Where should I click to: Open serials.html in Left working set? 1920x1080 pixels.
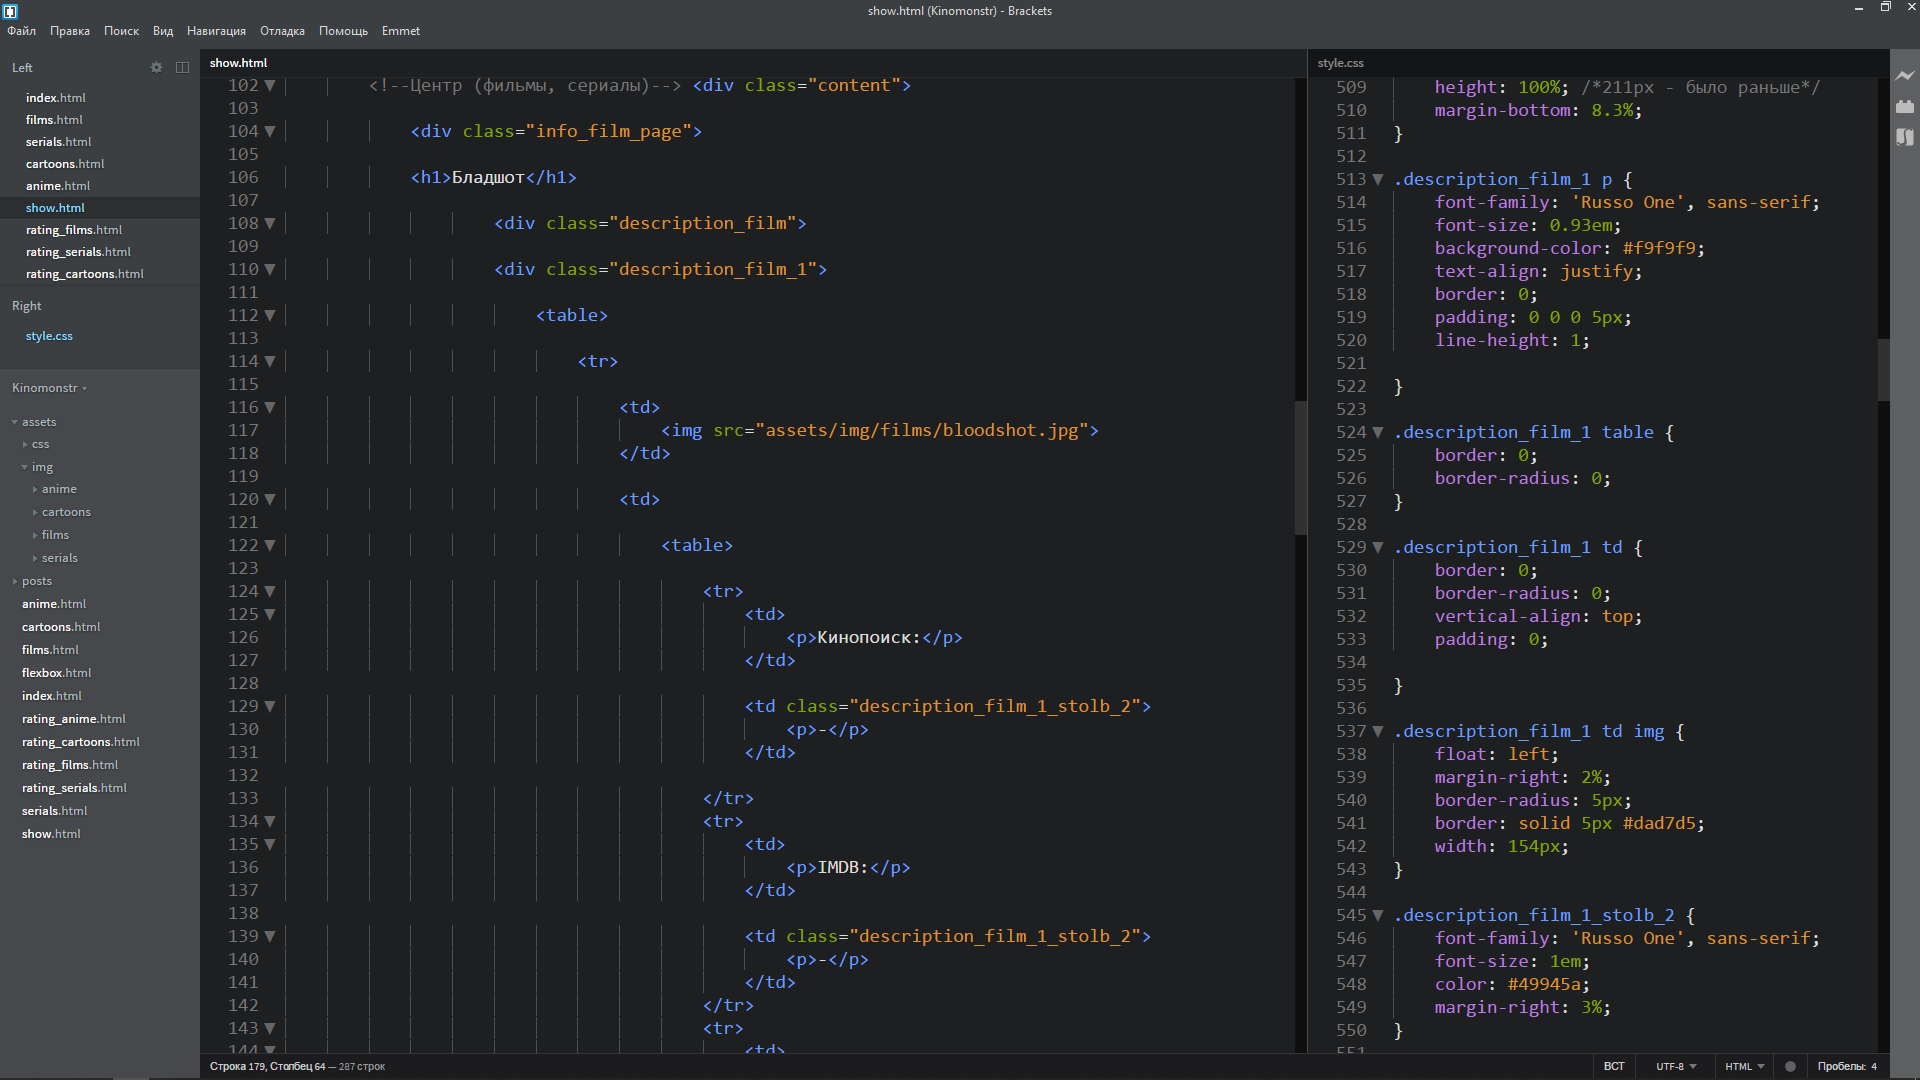[59, 142]
